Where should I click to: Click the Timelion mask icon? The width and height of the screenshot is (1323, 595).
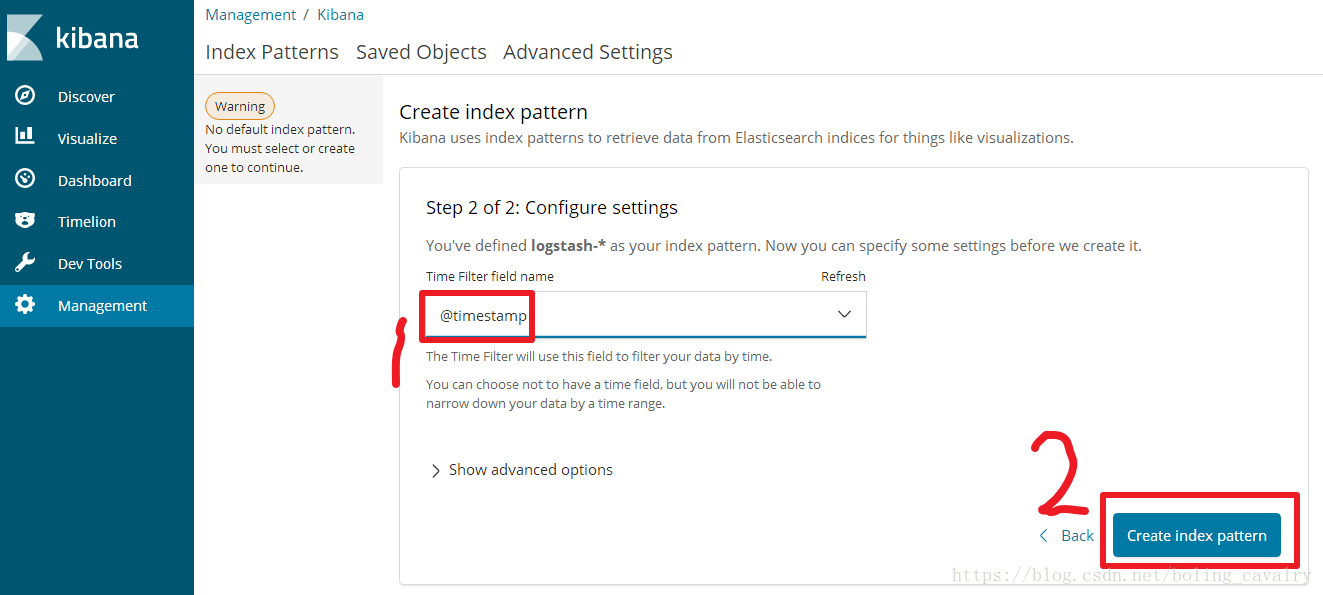pos(25,221)
